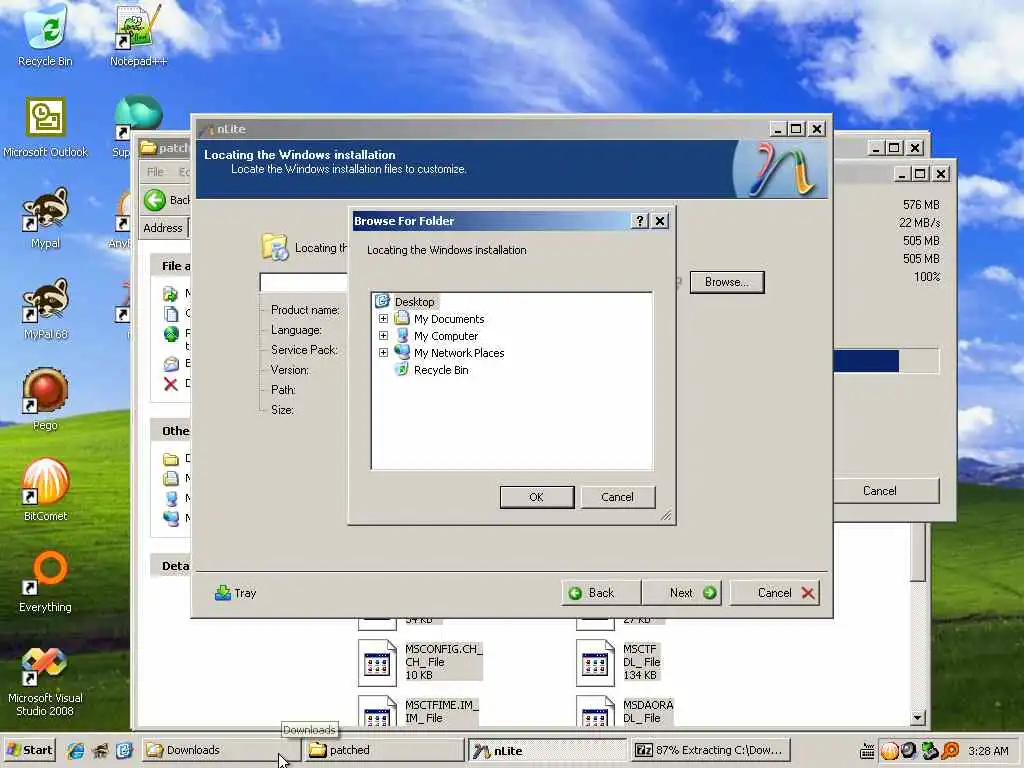Viewport: 1024px width, 768px height.
Task: Click the 7-Zip extraction progress bar
Action: tap(886, 361)
